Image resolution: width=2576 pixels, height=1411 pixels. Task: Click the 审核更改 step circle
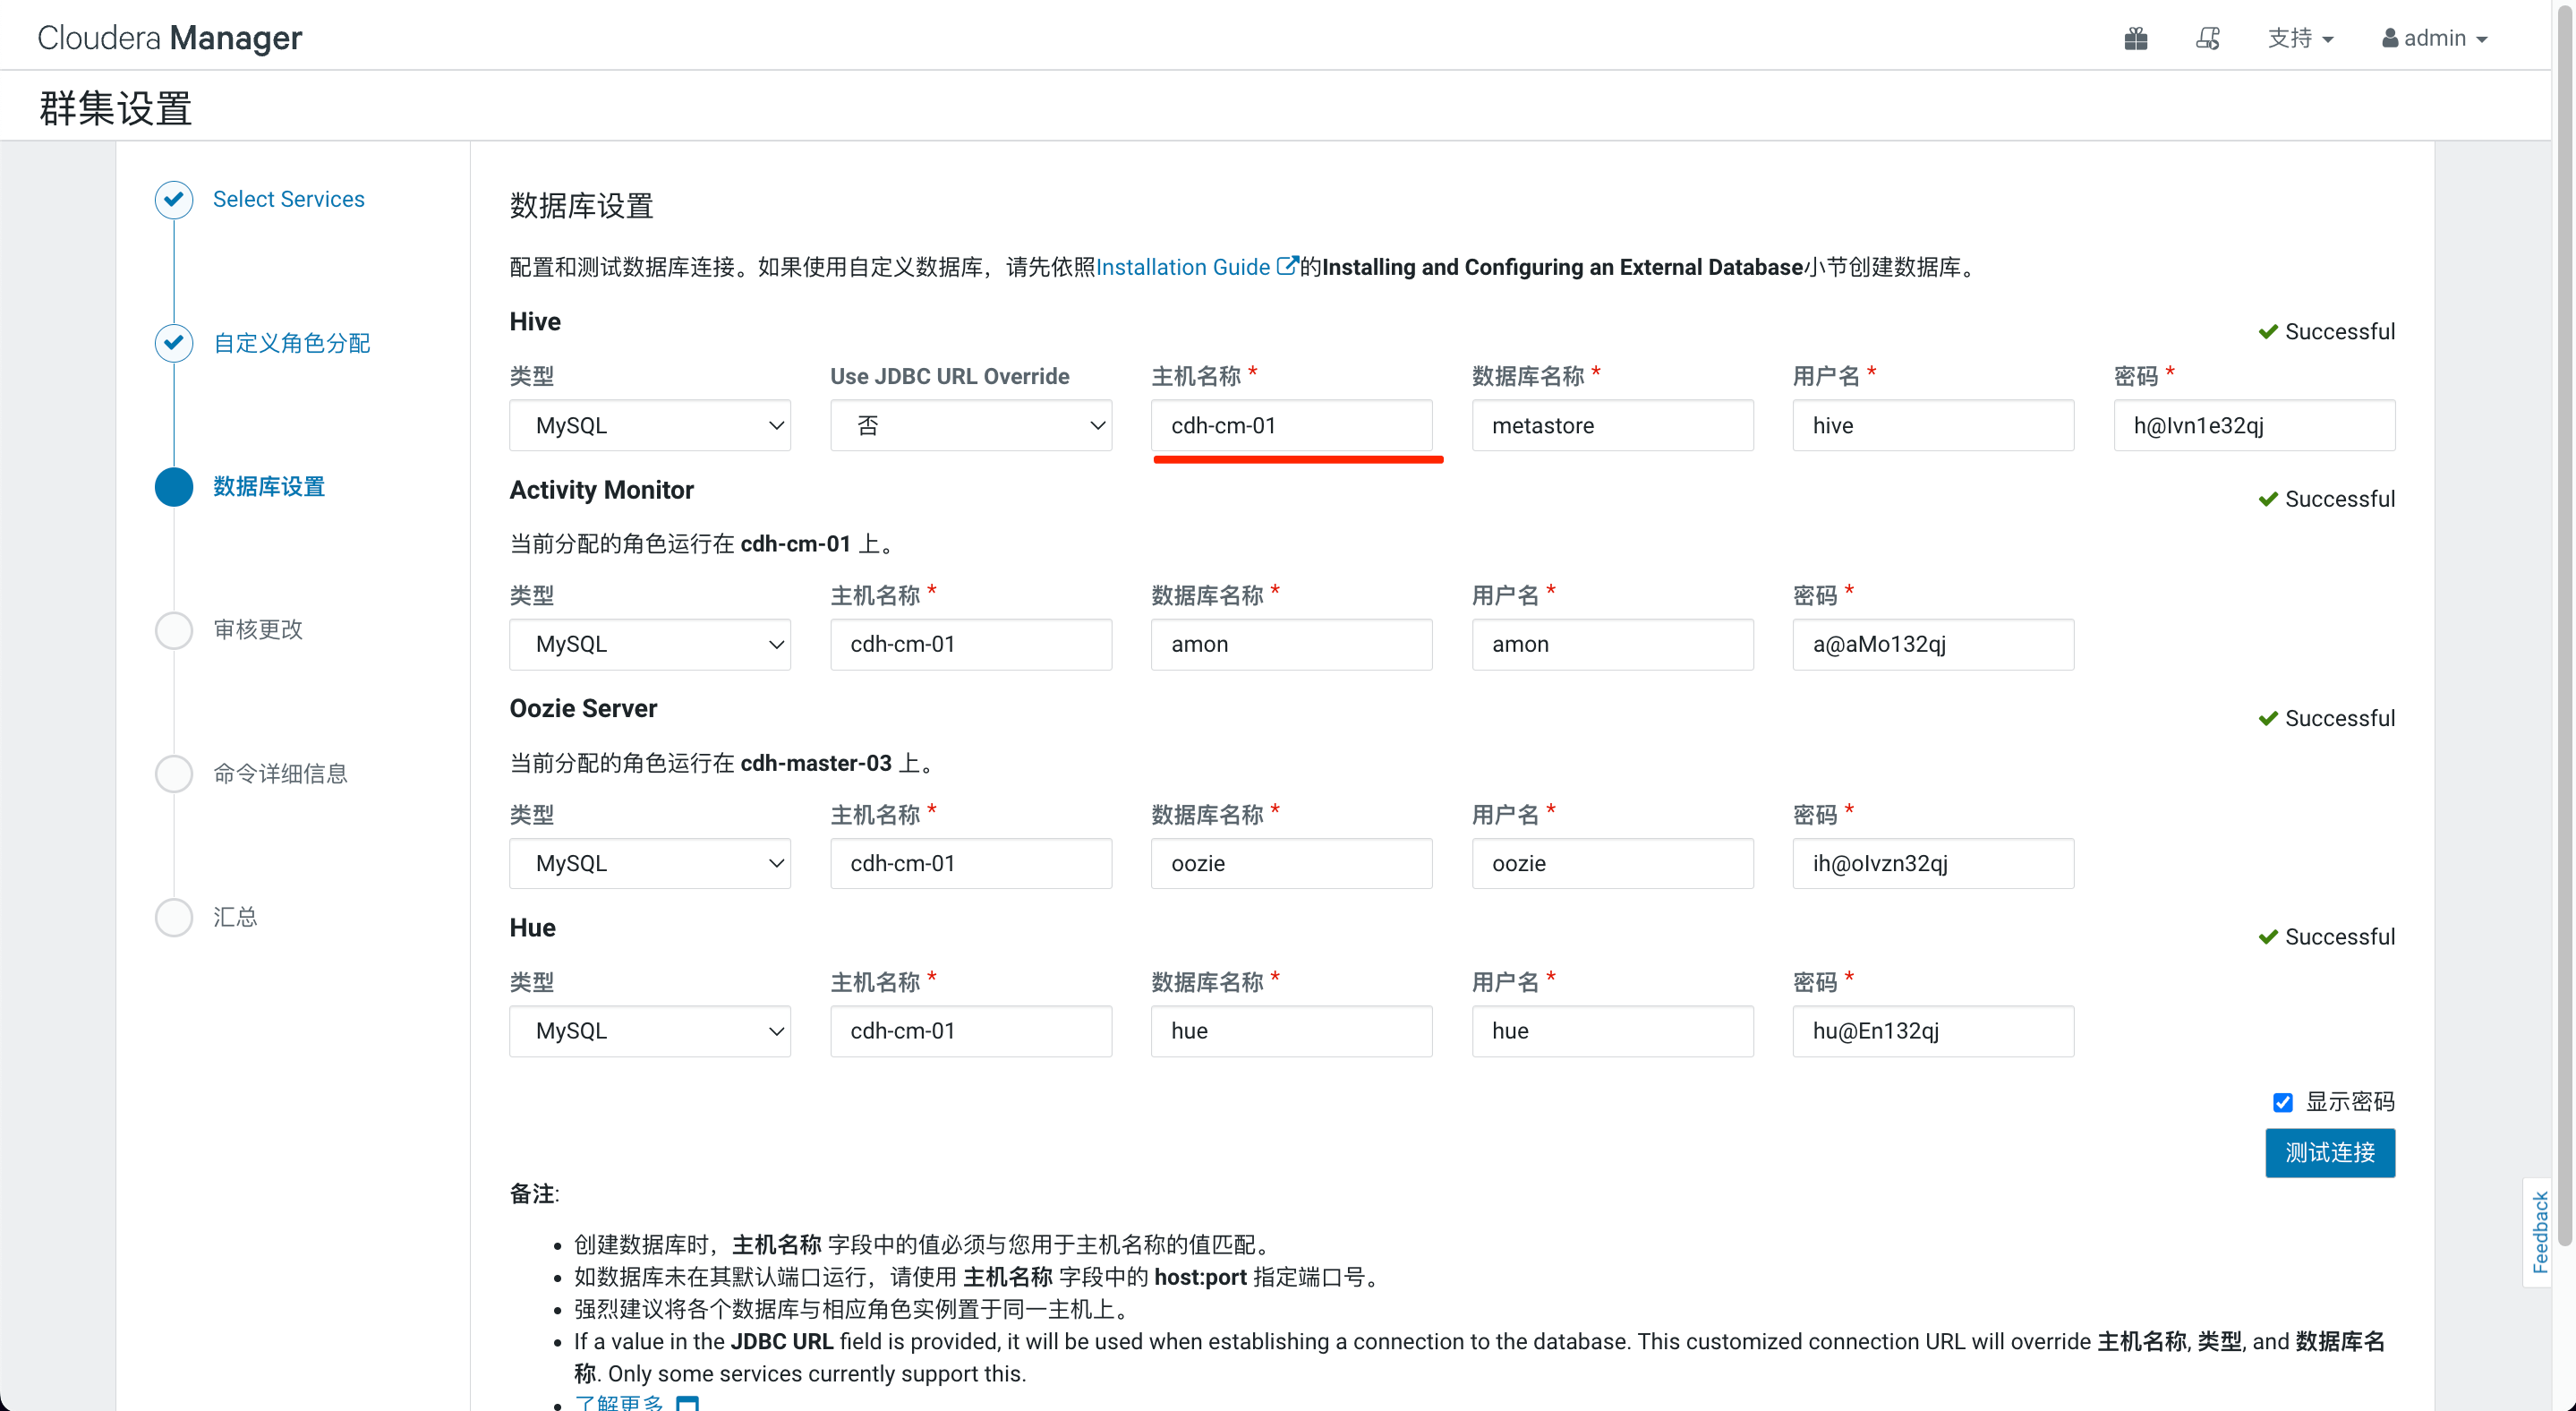pyautogui.click(x=174, y=630)
